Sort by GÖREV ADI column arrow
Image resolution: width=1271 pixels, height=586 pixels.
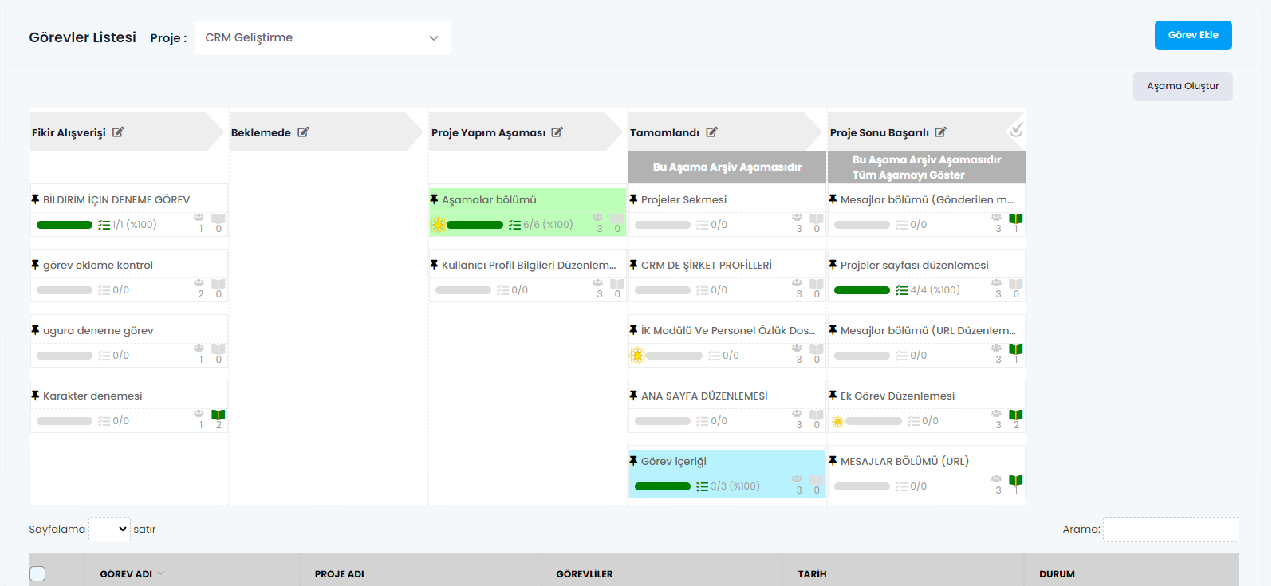click(162, 574)
